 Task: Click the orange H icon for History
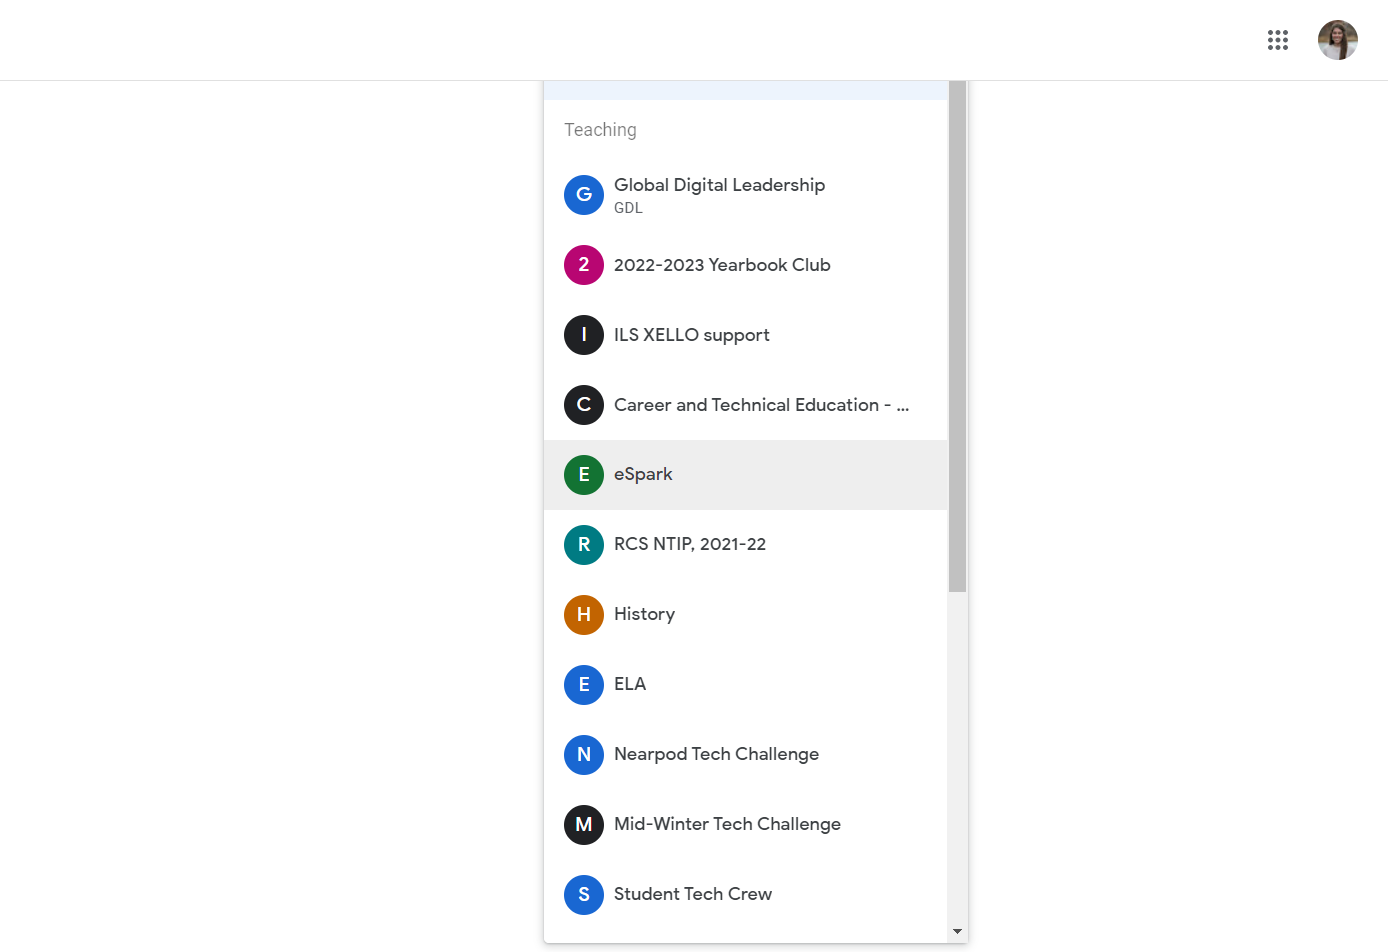[x=584, y=615]
